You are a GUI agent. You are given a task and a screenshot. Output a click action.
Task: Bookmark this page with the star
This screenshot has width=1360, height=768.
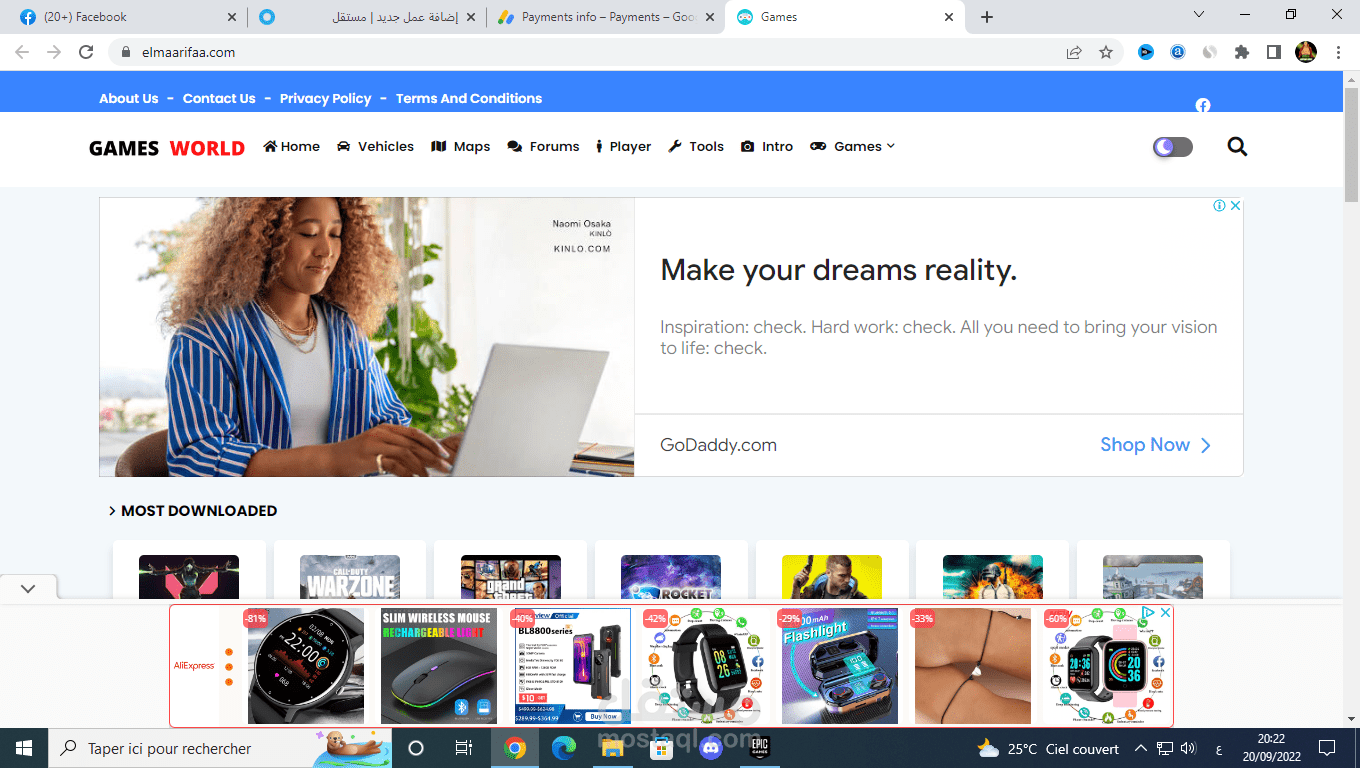pos(1106,52)
